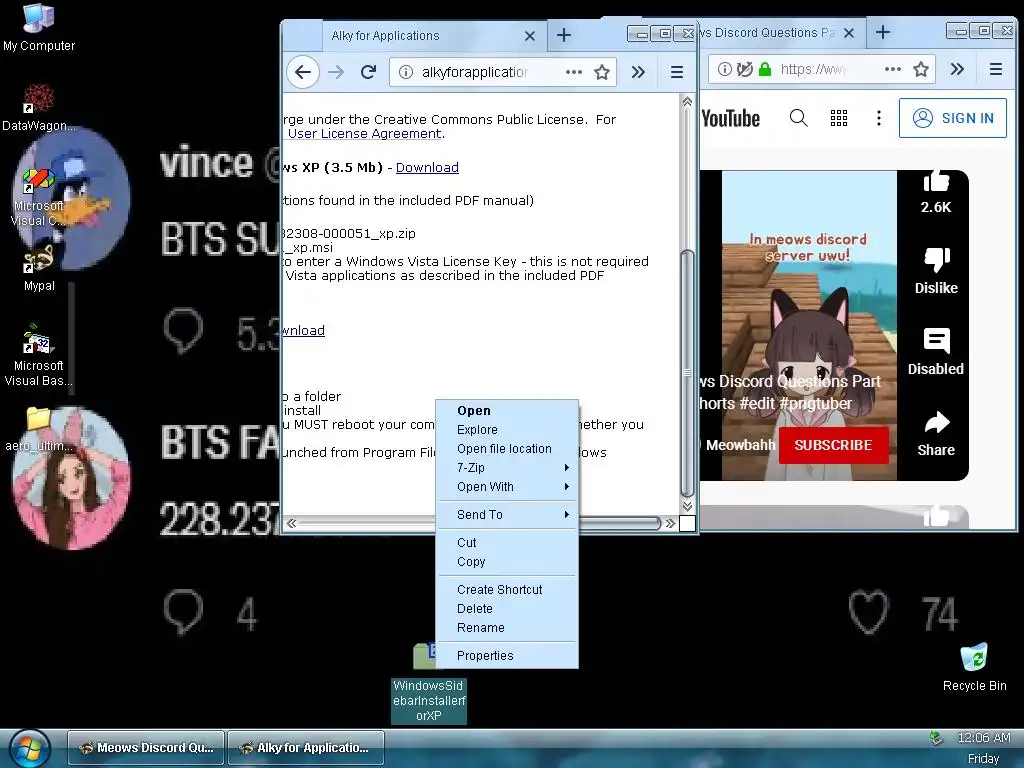Choose Open from the context menu
The height and width of the screenshot is (768, 1024).
point(507,411)
